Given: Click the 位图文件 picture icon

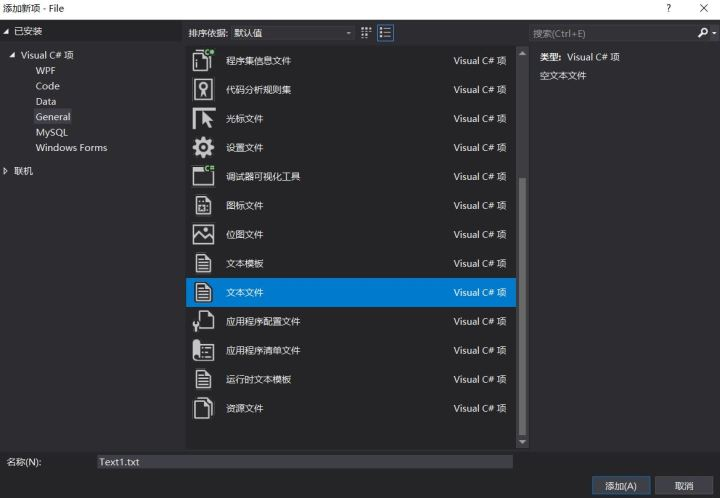Looking at the screenshot, I should [203, 234].
